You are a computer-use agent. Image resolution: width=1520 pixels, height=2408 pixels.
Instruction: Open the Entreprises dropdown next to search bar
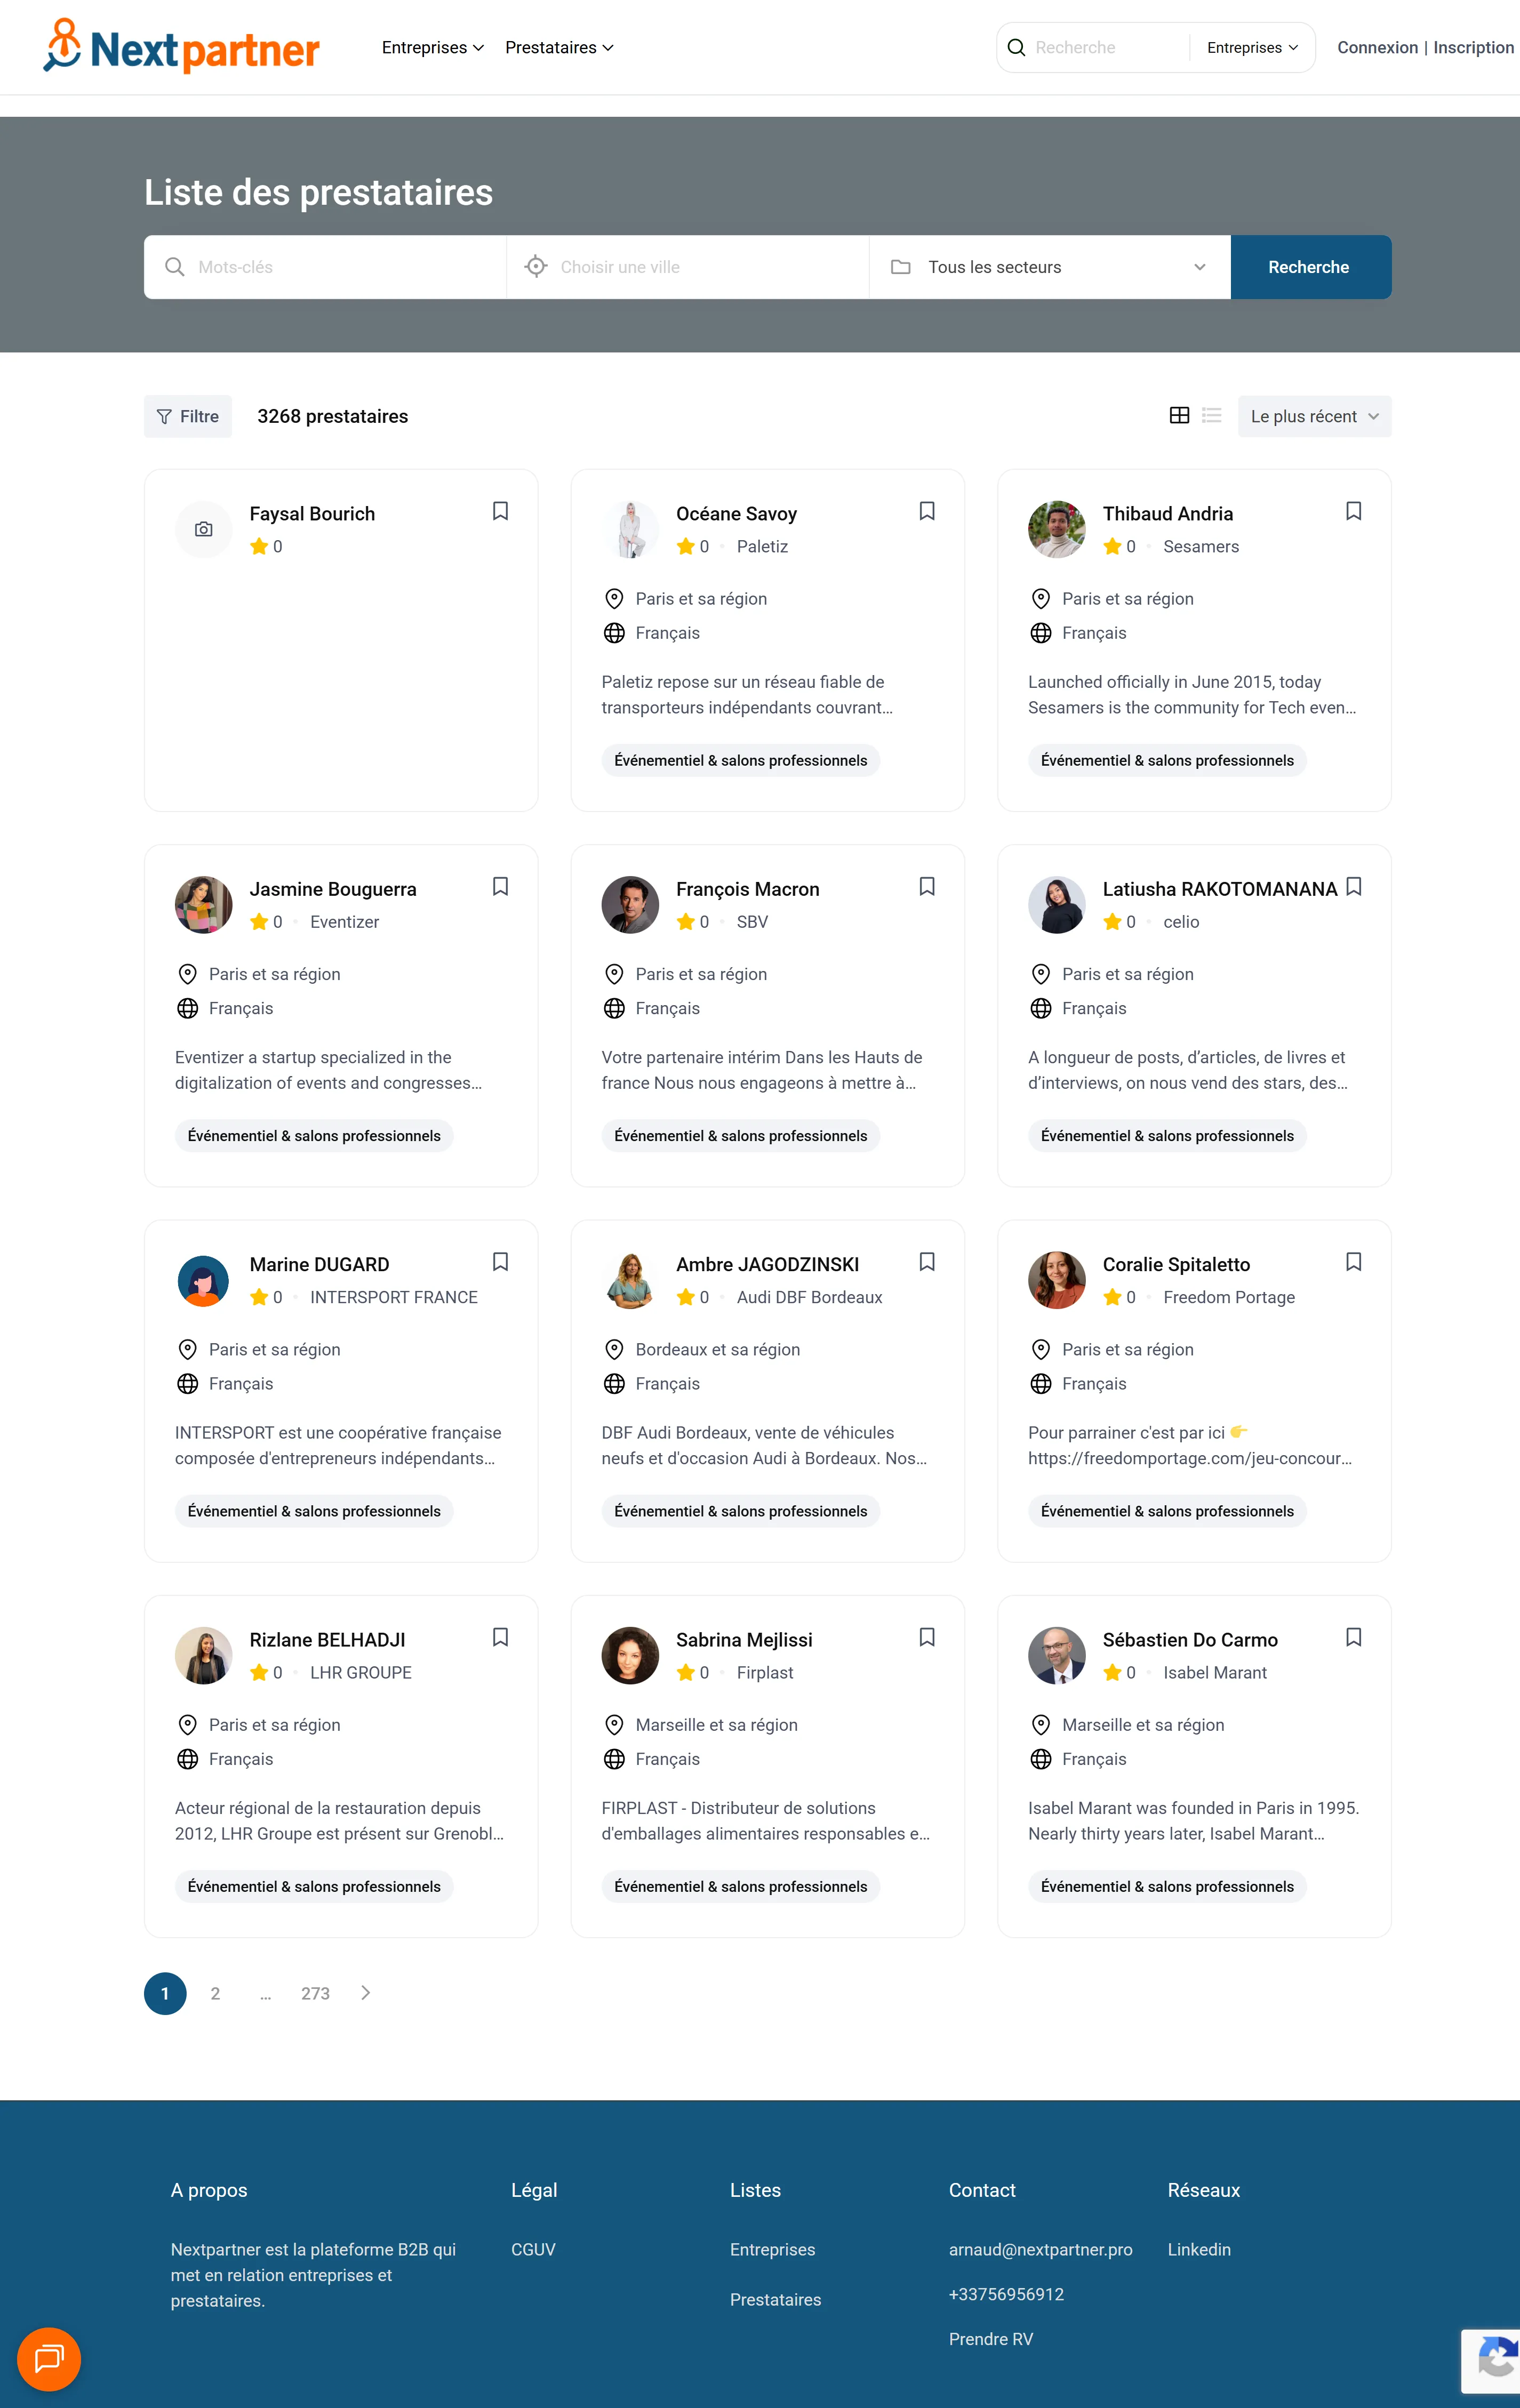point(1251,47)
